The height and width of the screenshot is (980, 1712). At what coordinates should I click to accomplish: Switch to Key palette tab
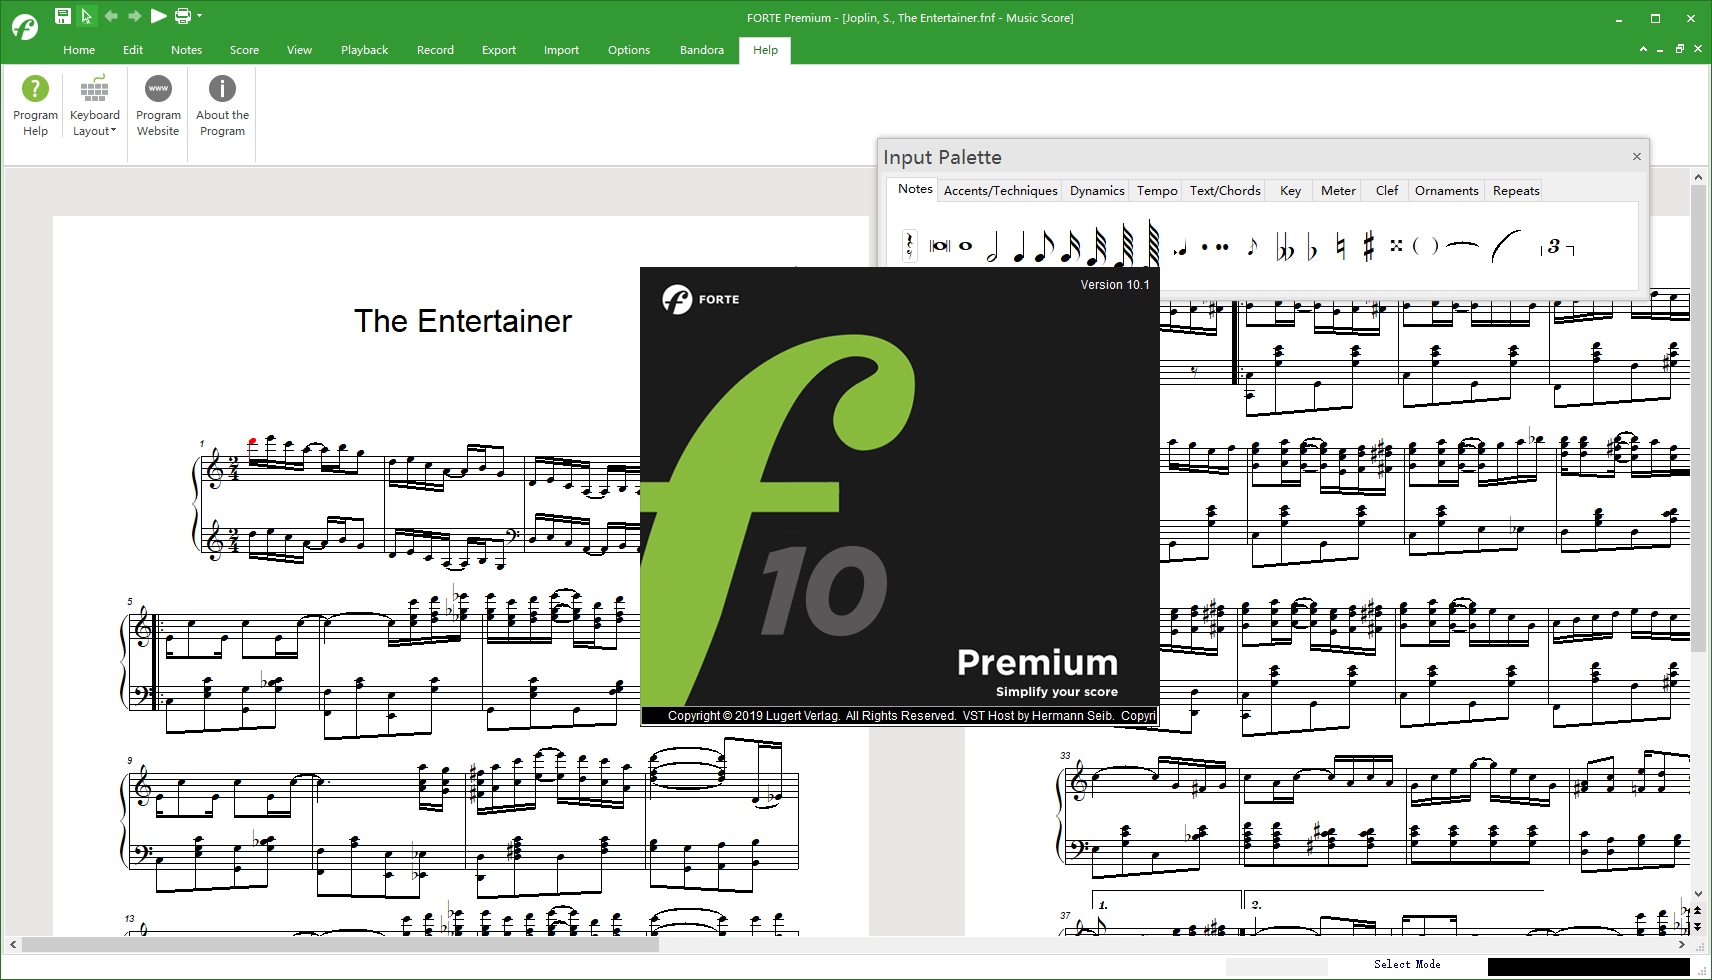(x=1290, y=190)
